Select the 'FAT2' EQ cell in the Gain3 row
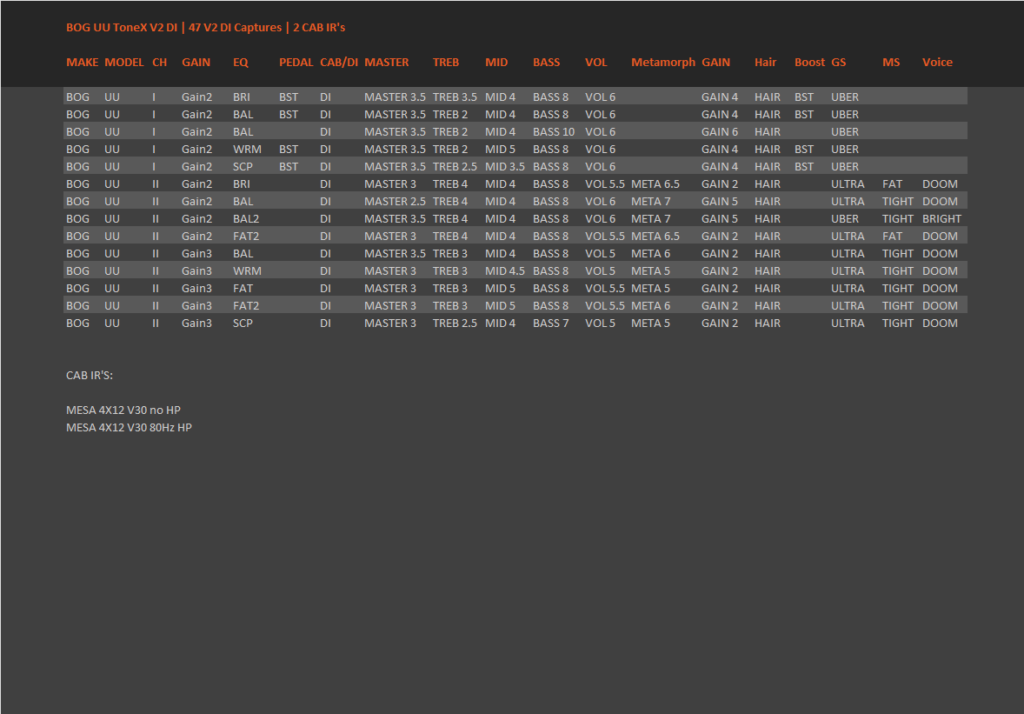1024x714 pixels. [246, 306]
